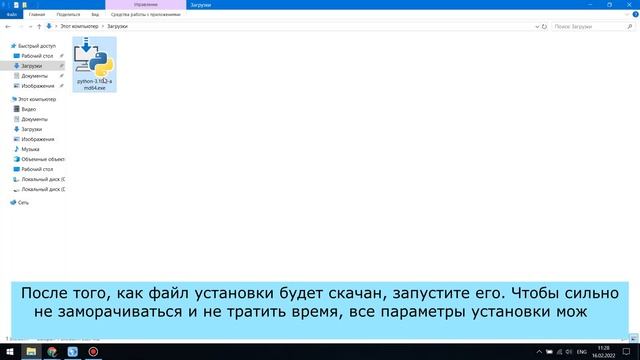Screen dimensions: 640x360
Task: Select the Управление contextual tab header
Action: pos(146,5)
